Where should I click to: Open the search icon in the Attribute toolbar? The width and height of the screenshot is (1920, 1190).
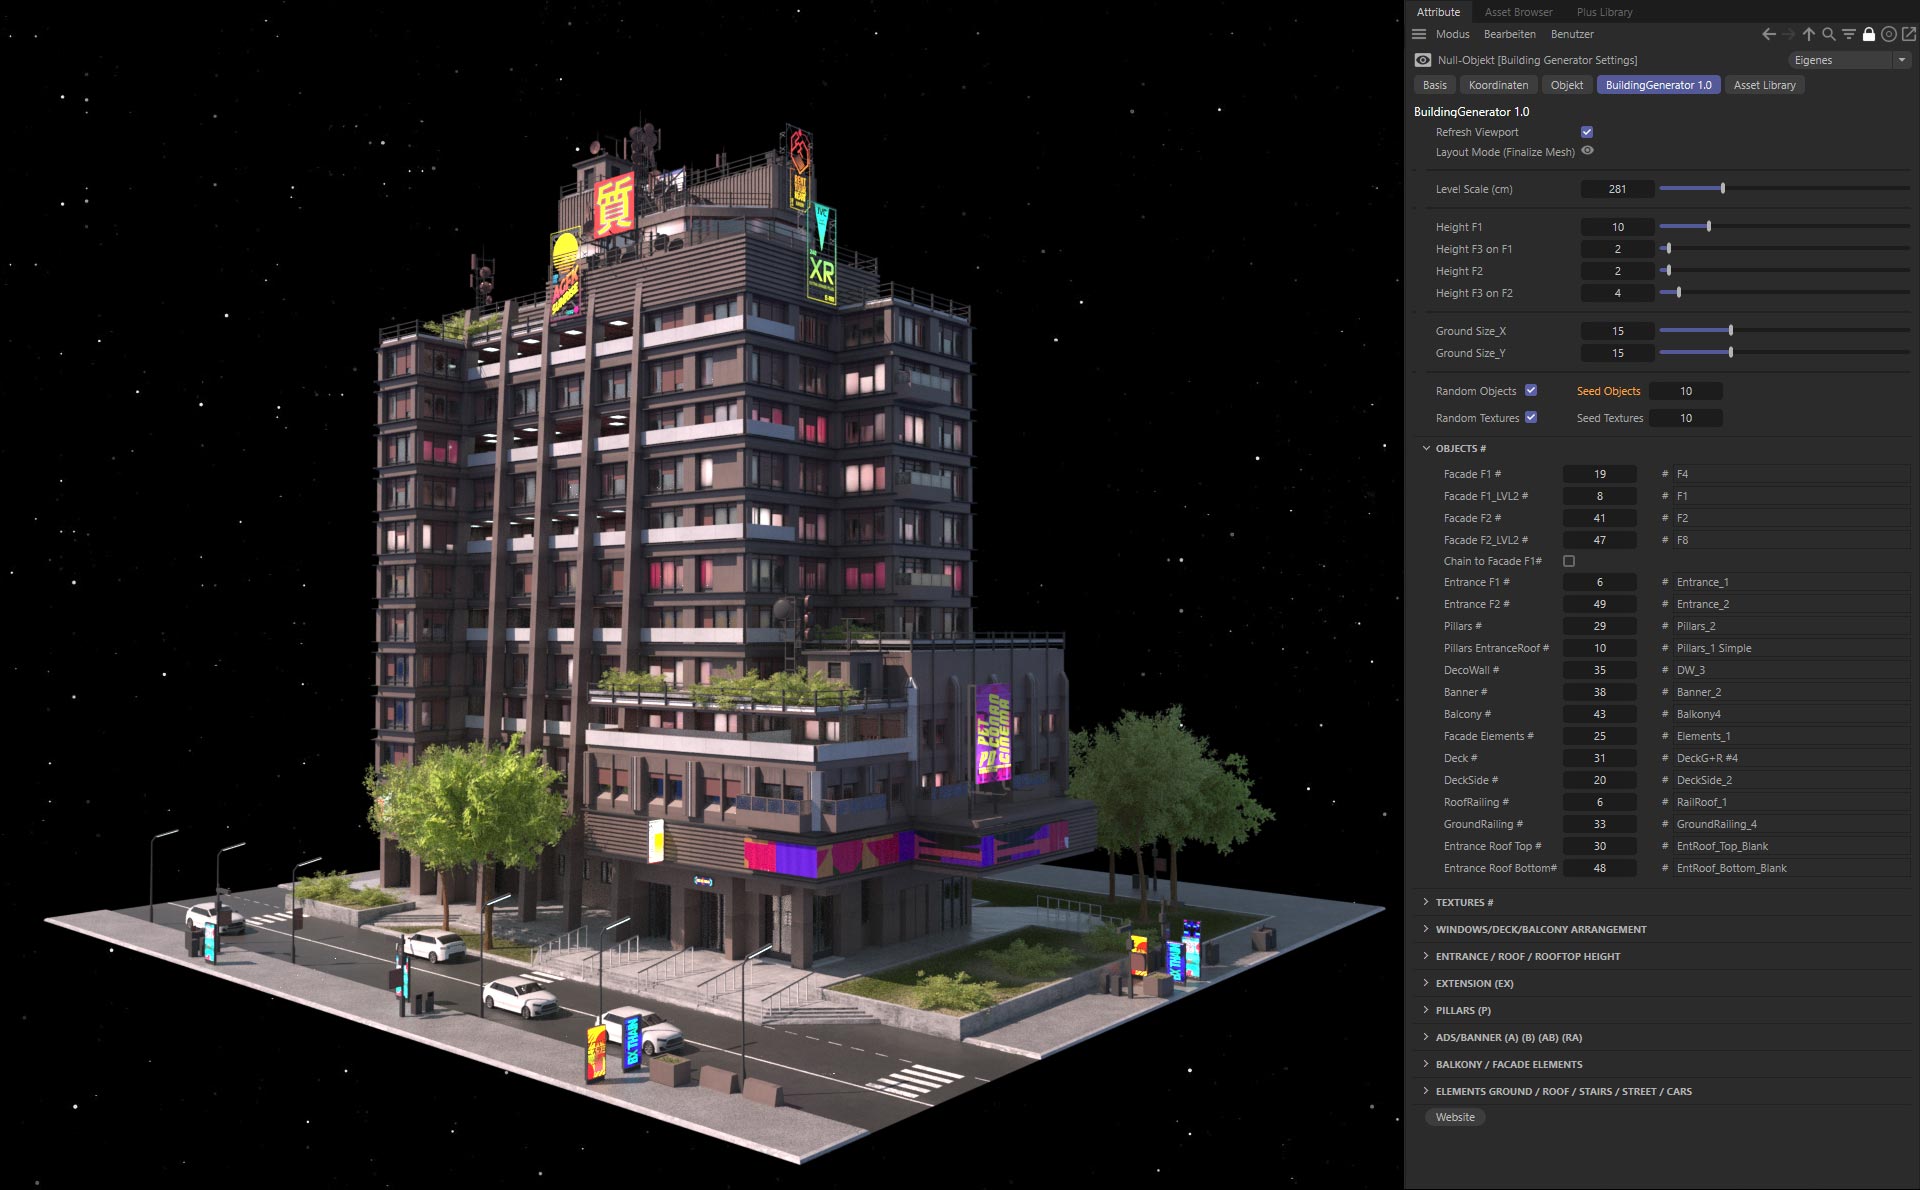pos(1828,33)
